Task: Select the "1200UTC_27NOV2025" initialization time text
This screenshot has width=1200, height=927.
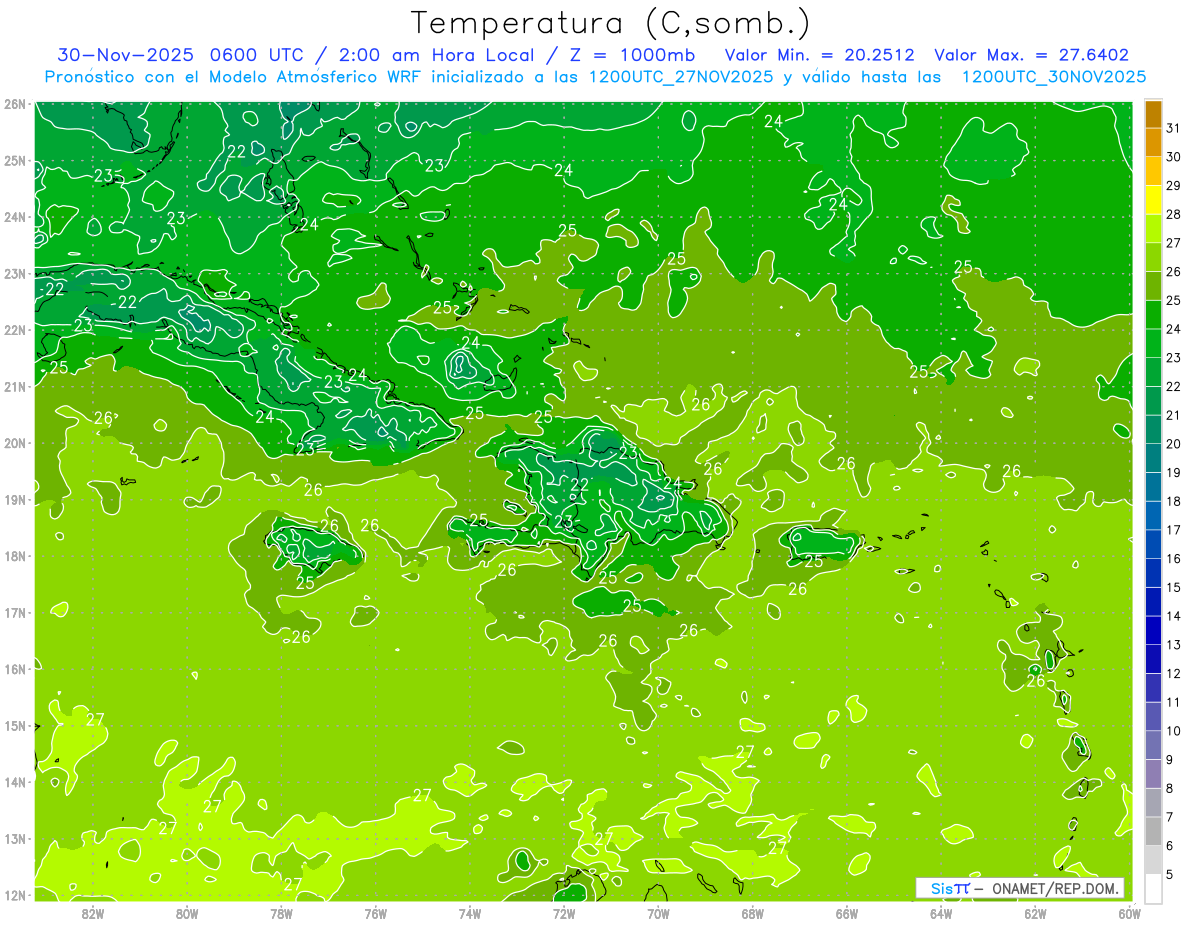Action: 683,77
